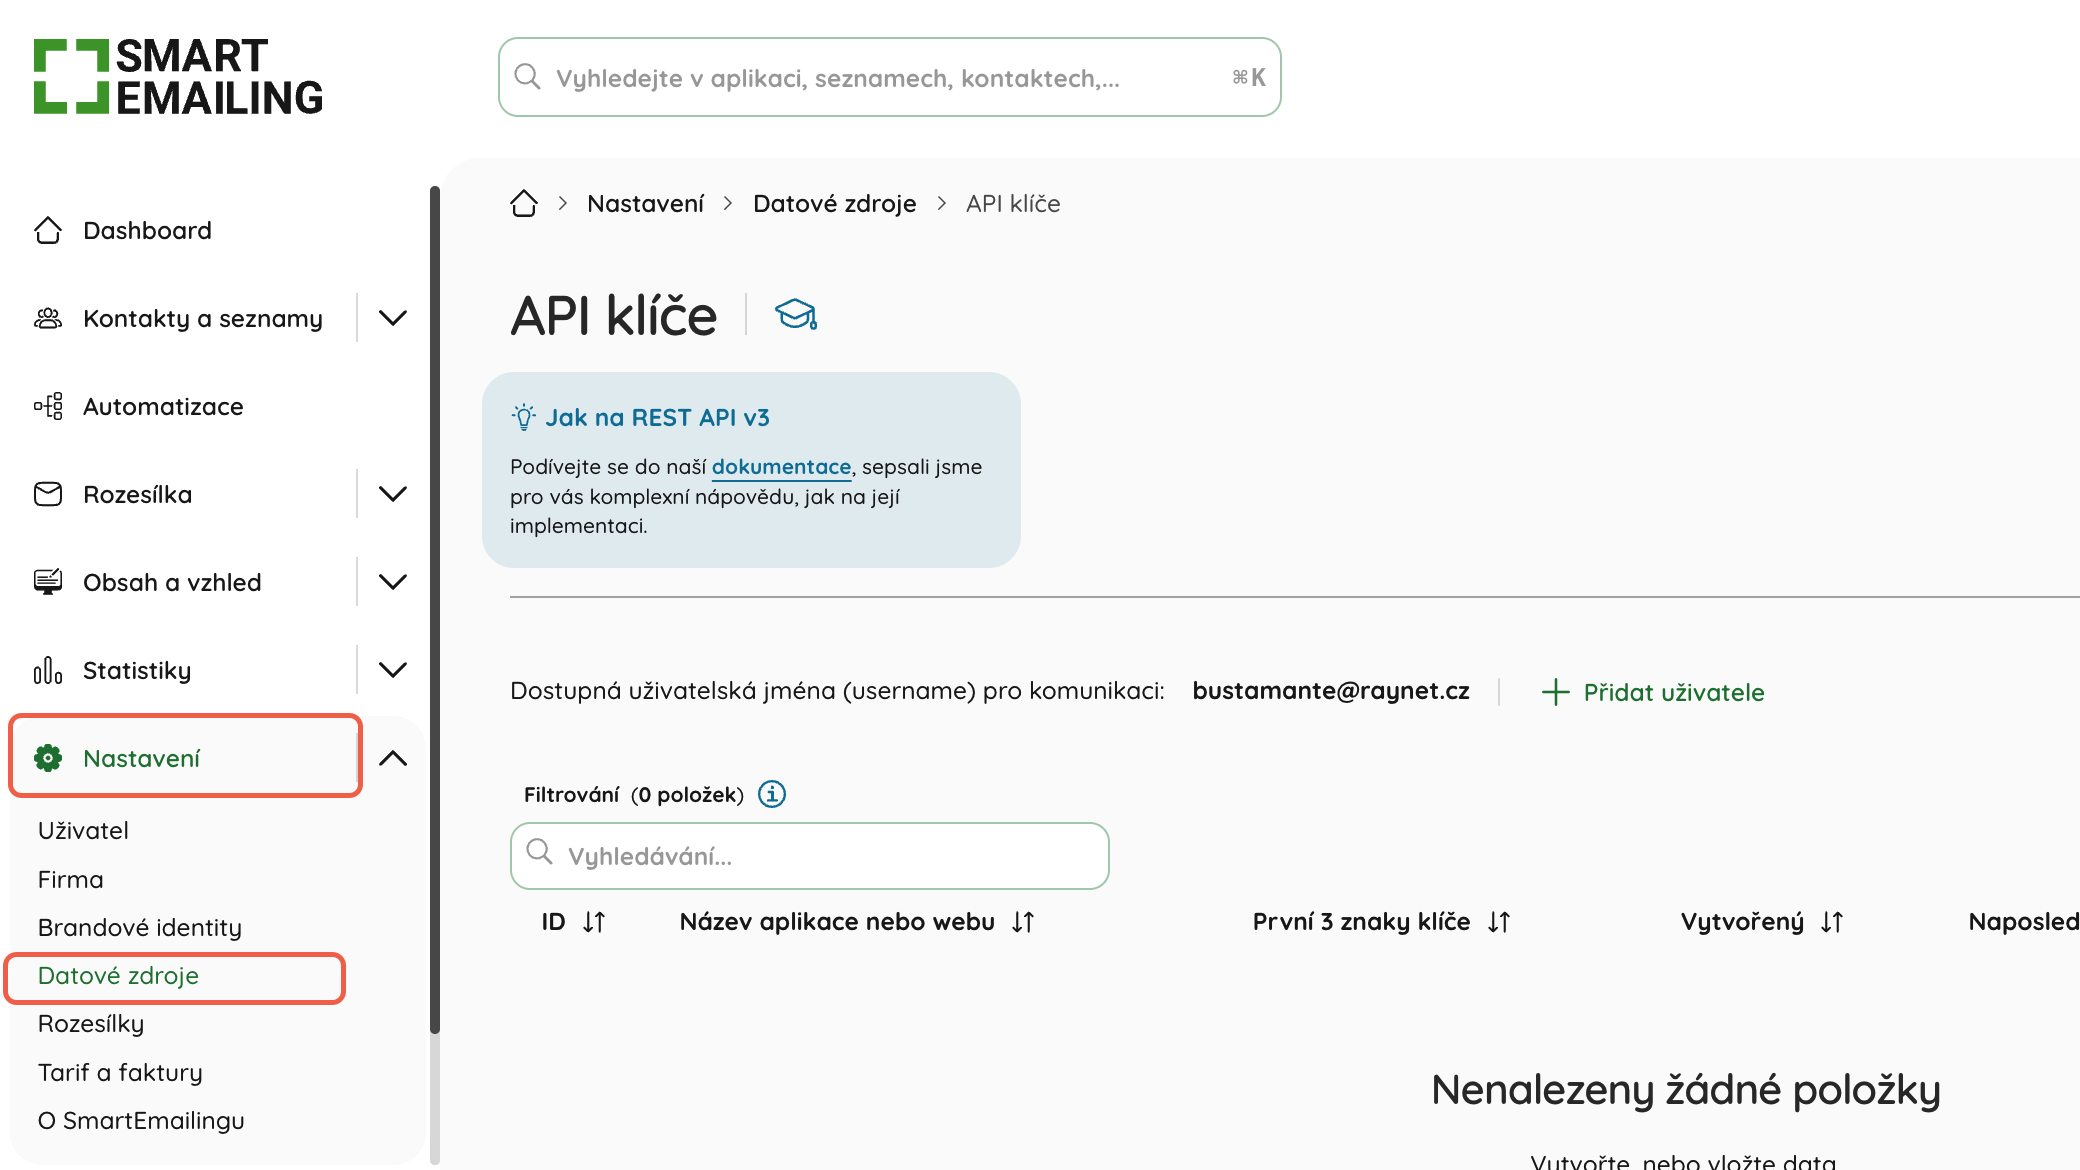Open the graduation cap help icon
2080x1170 pixels.
(796, 315)
